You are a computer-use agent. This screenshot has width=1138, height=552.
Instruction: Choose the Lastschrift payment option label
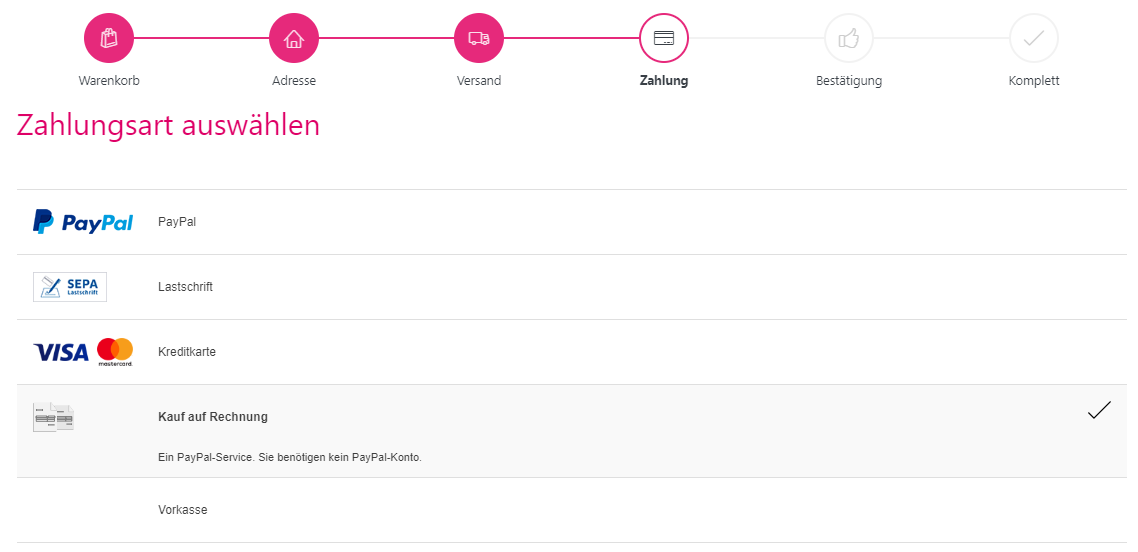click(x=185, y=287)
